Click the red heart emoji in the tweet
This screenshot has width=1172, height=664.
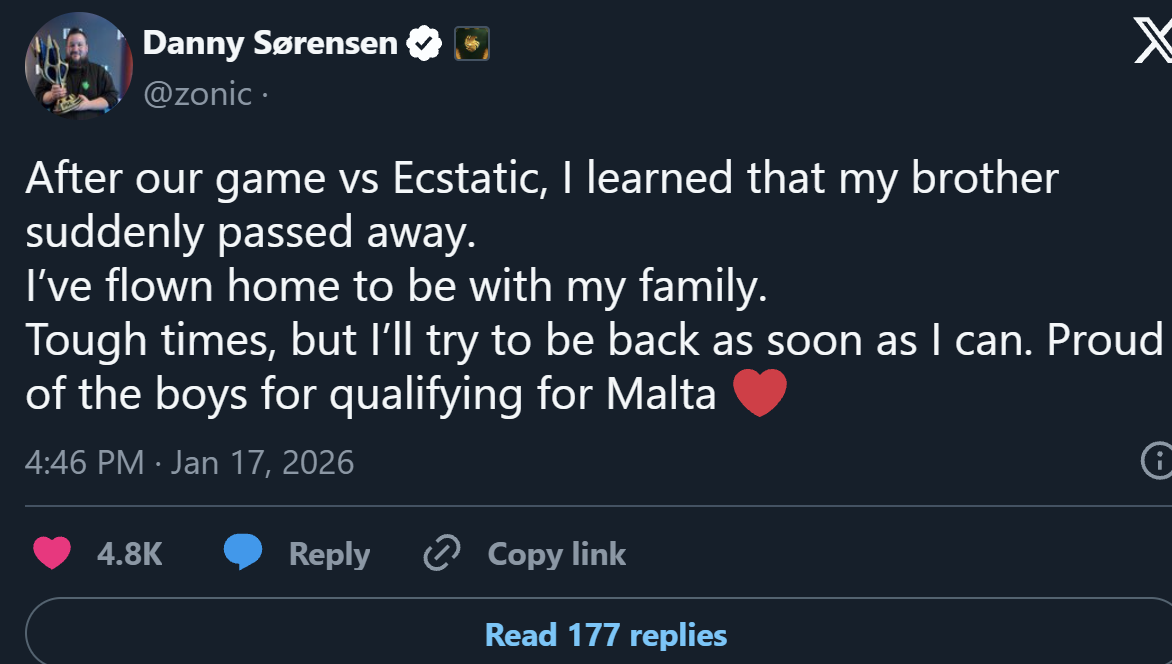(x=760, y=393)
